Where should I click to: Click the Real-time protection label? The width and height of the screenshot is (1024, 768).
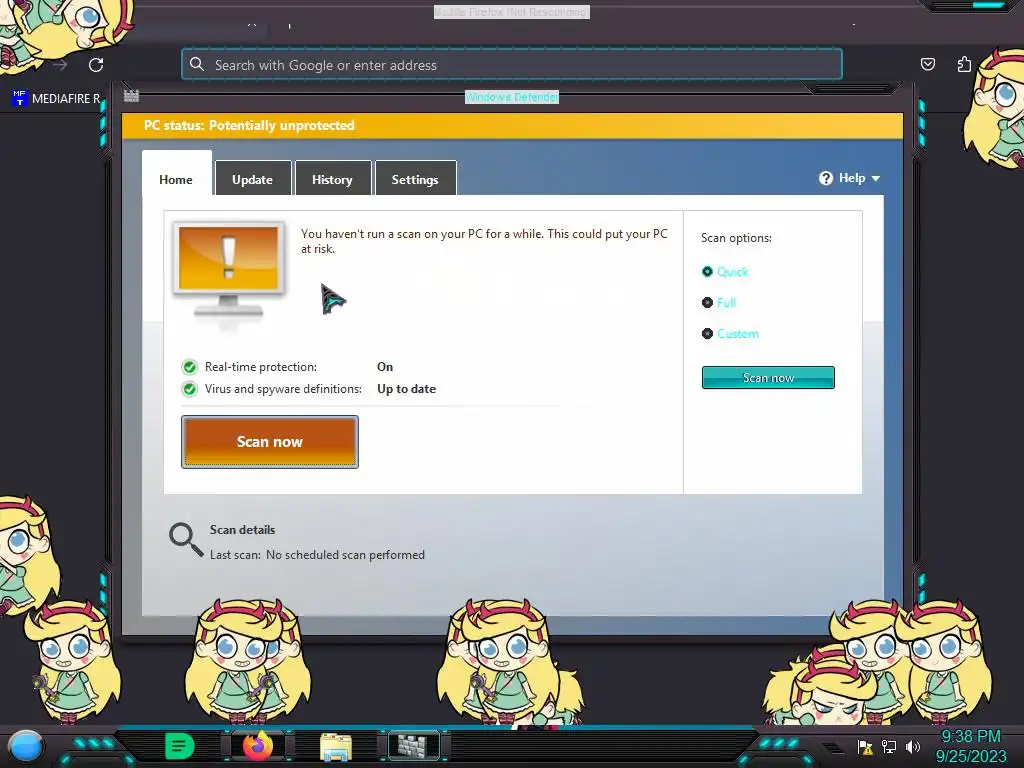pyautogui.click(x=261, y=367)
